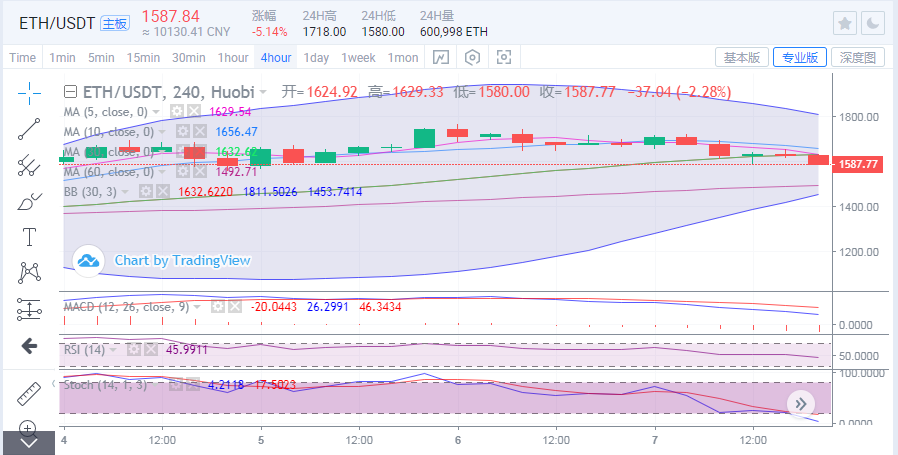Select the Time interval tab
Viewport: 898px width, 455px height.
(22, 57)
